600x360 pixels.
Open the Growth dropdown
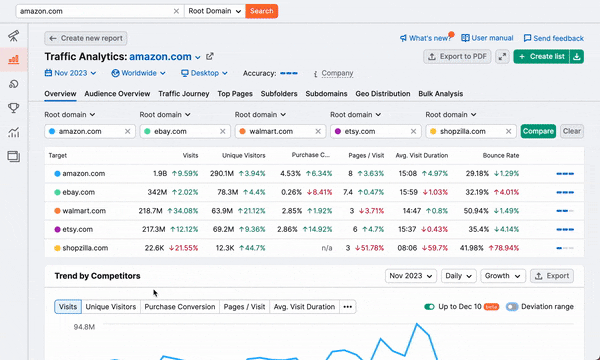(502, 276)
